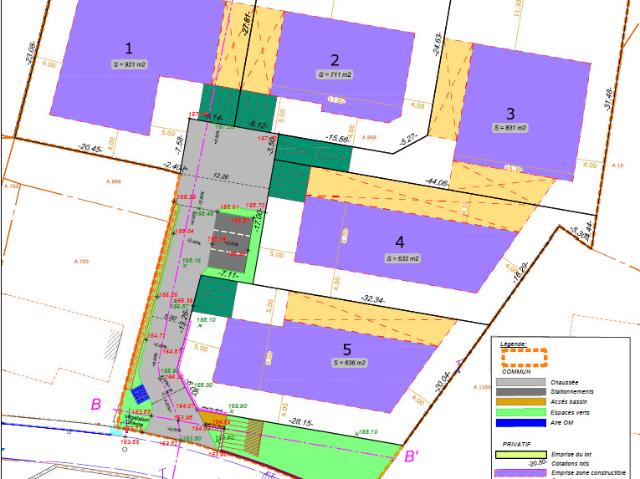Image resolution: width=640 pixels, height=479 pixels.
Task: Select the lot number 1 label
Action: (x=129, y=49)
